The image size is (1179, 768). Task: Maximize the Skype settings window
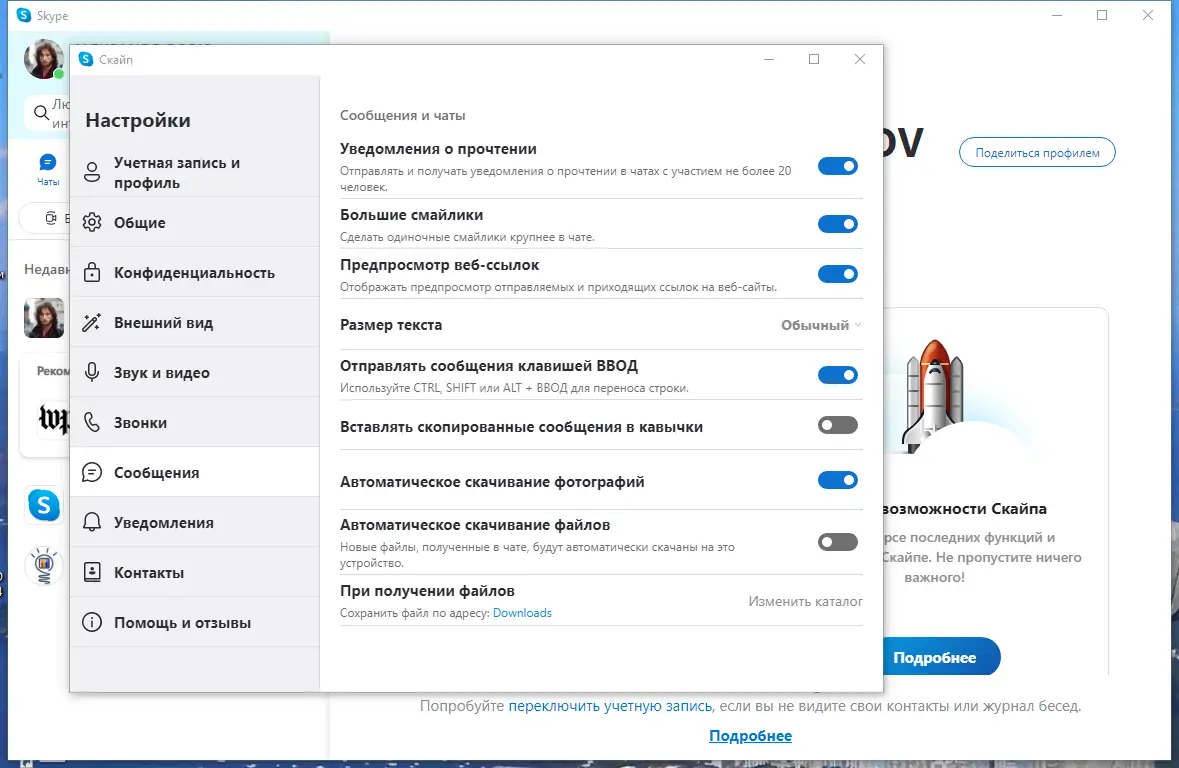(x=814, y=59)
